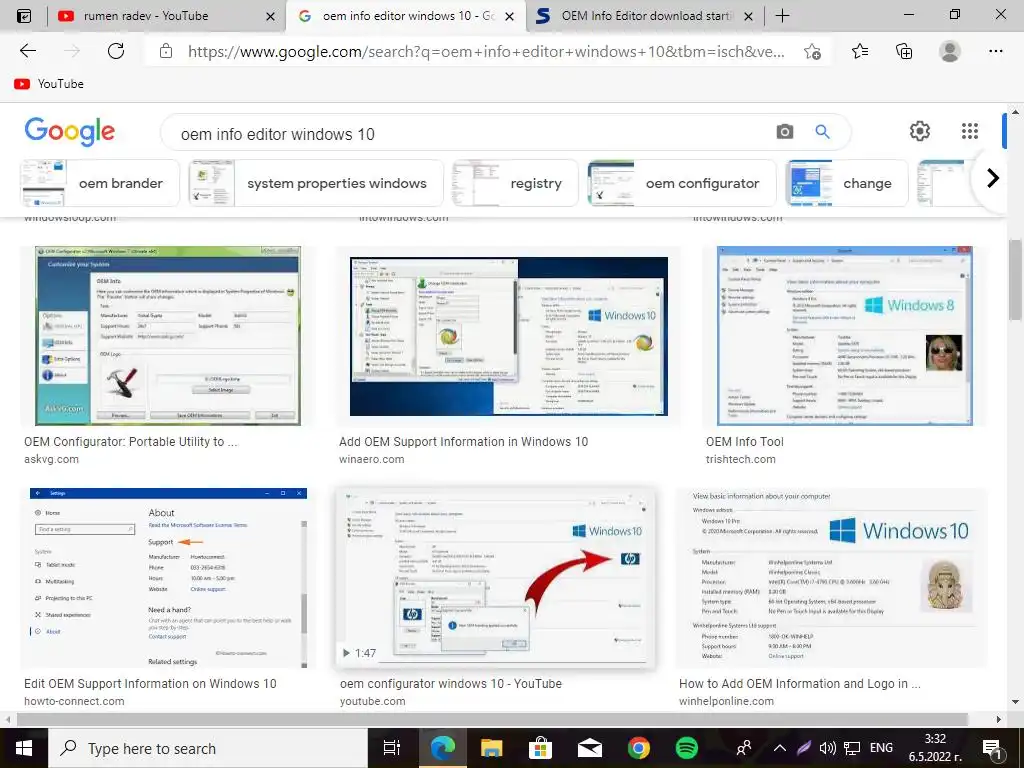Open How to Add OEM Information link

[x=799, y=684]
